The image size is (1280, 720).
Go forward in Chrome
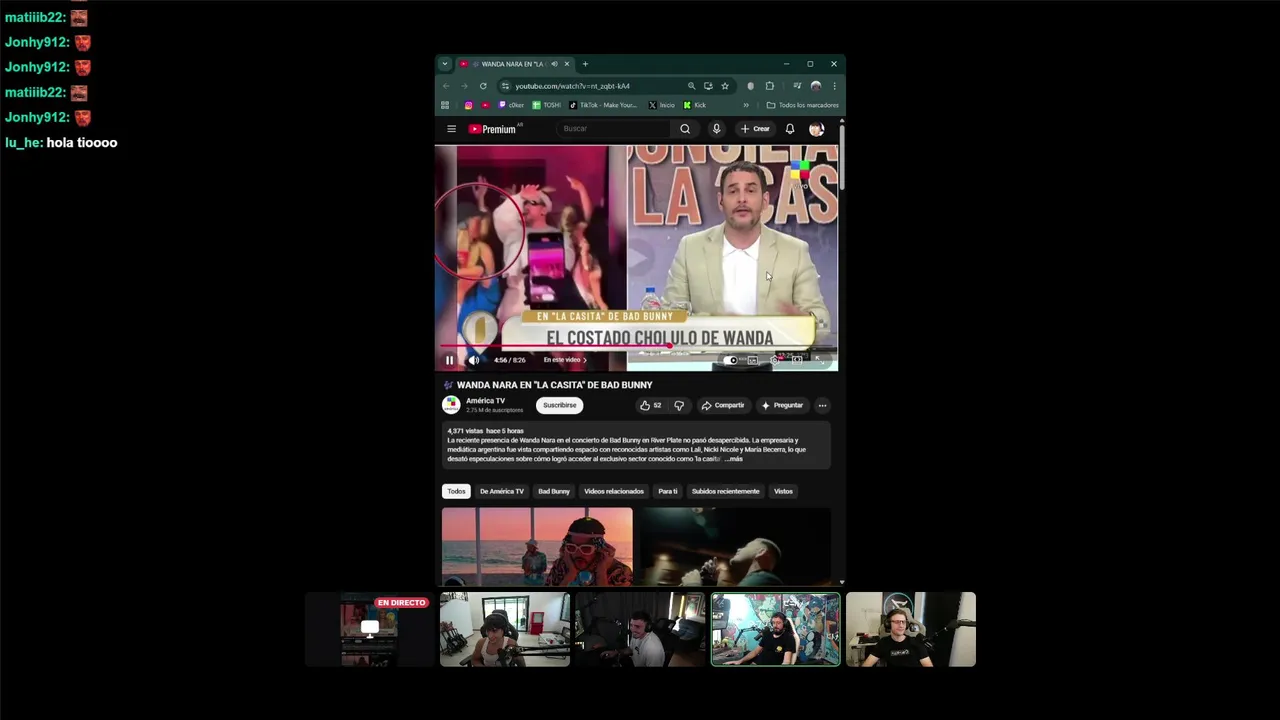coord(464,86)
